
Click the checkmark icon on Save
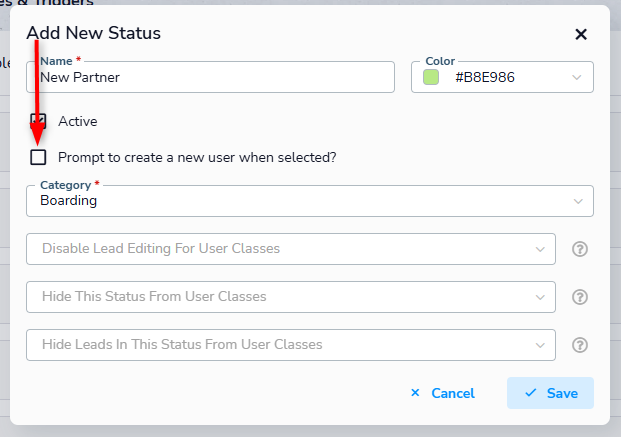(x=530, y=393)
